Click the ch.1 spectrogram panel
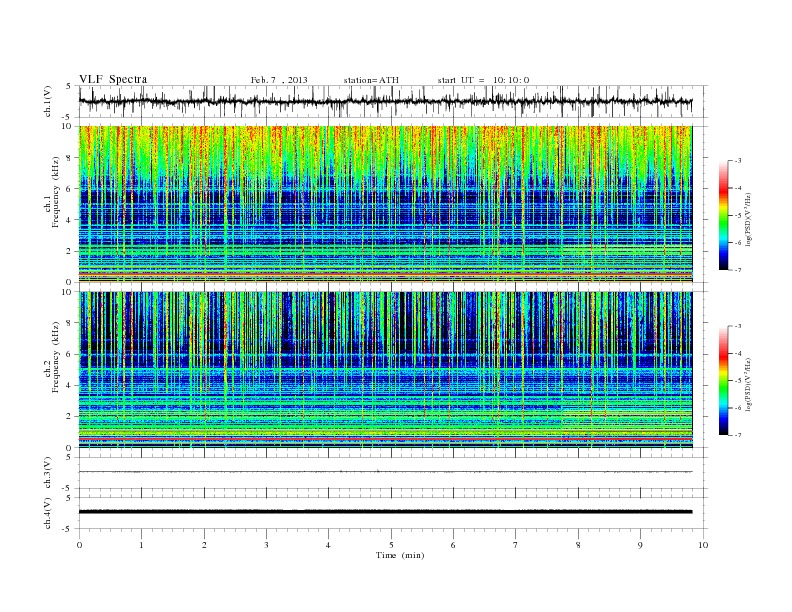Viewport: 792px width, 612px height. pos(385,204)
